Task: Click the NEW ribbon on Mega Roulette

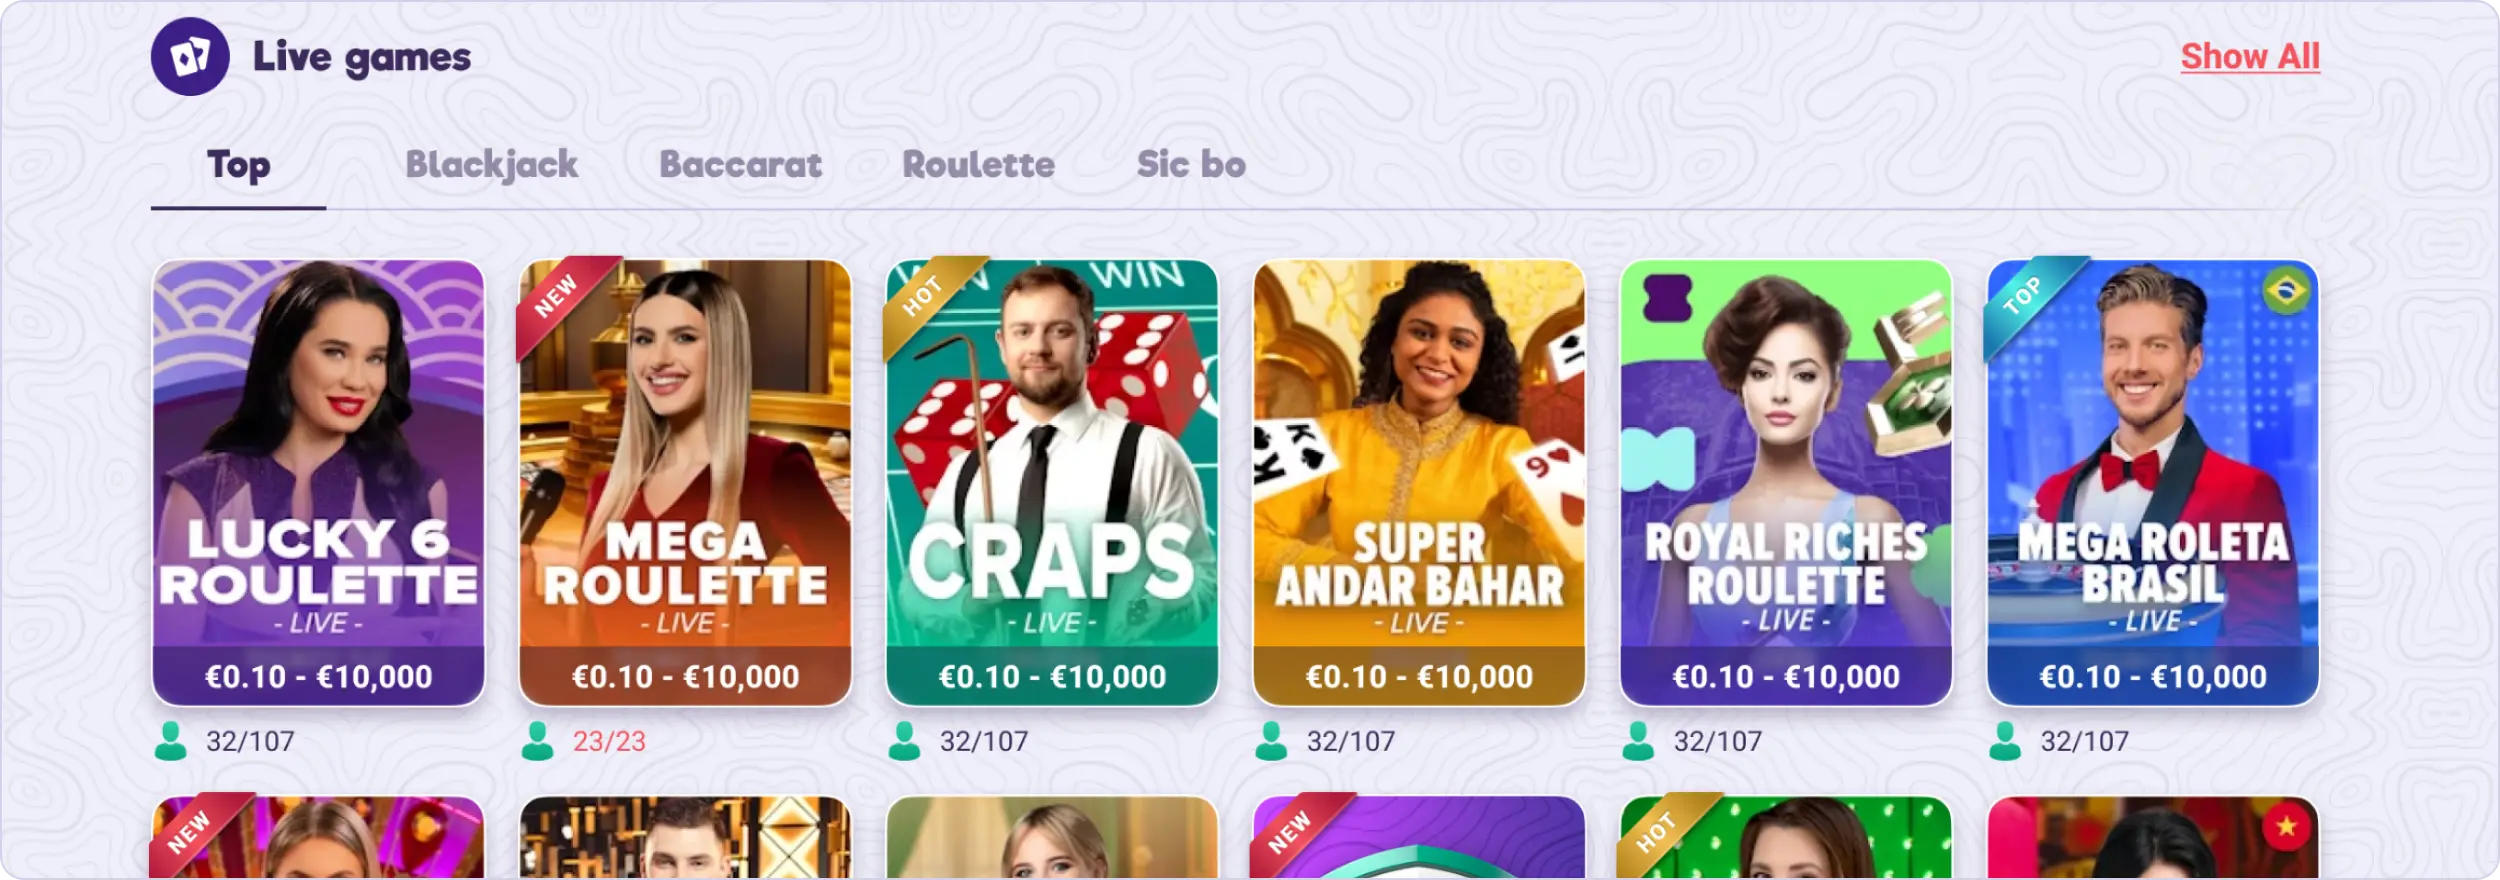Action: click(x=557, y=296)
